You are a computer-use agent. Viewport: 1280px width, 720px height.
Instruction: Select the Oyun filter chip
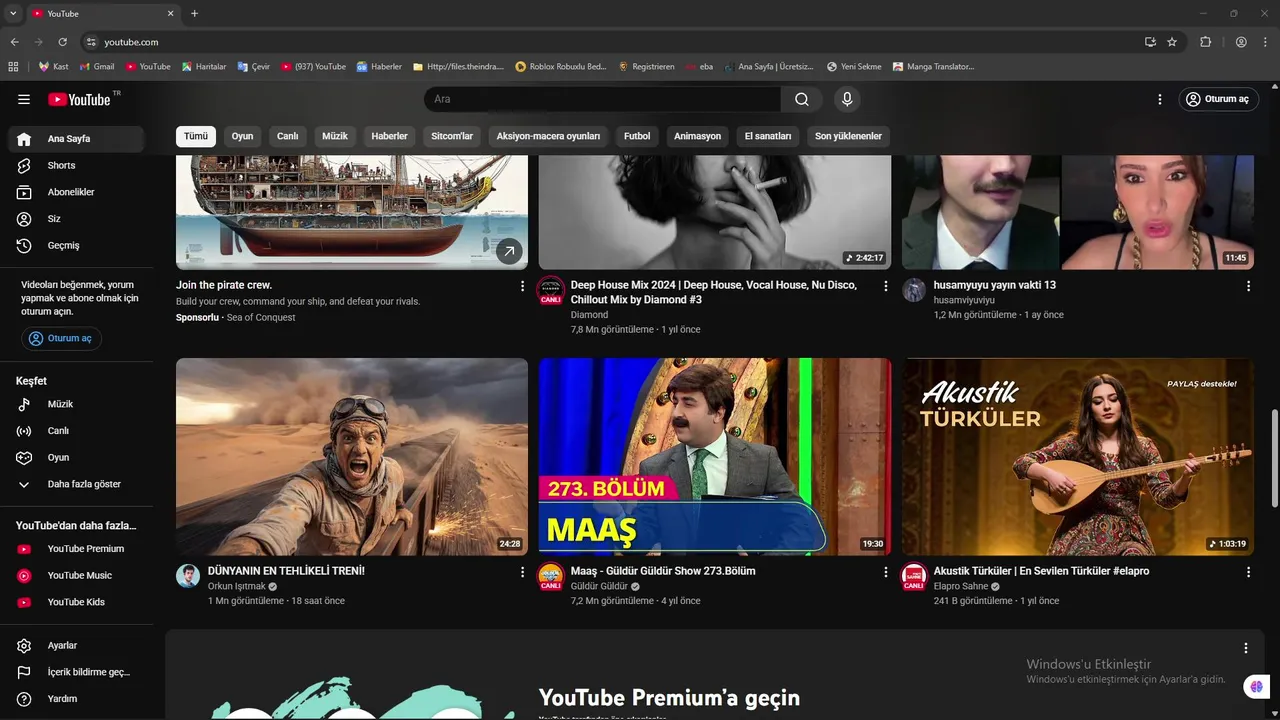pos(242,136)
